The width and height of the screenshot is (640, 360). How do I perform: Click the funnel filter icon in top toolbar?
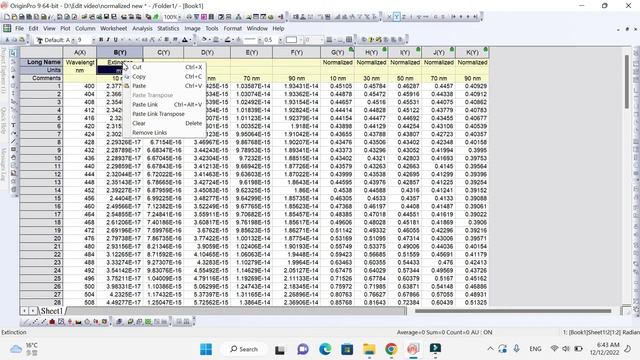[x=196, y=17]
